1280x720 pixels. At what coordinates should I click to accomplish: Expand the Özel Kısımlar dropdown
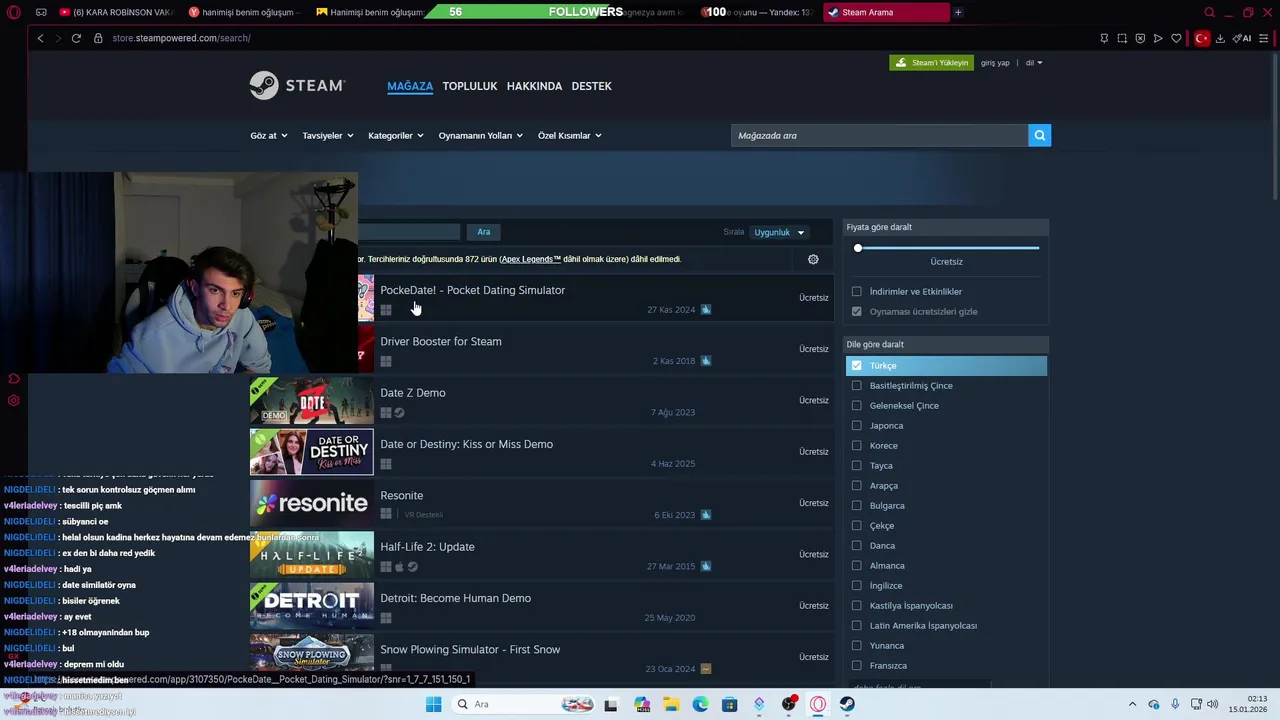[569, 135]
